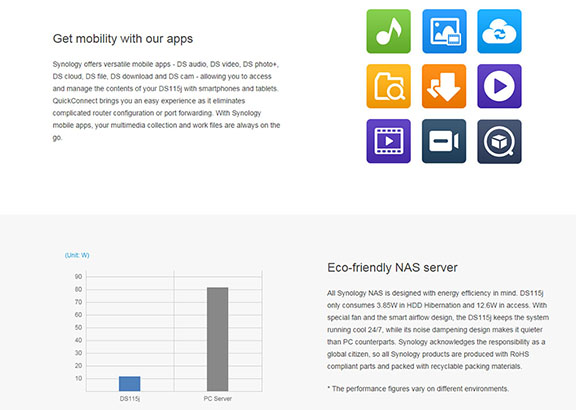Click the blue DS115j bar in chart
This screenshot has height=410, width=576.
(129, 384)
